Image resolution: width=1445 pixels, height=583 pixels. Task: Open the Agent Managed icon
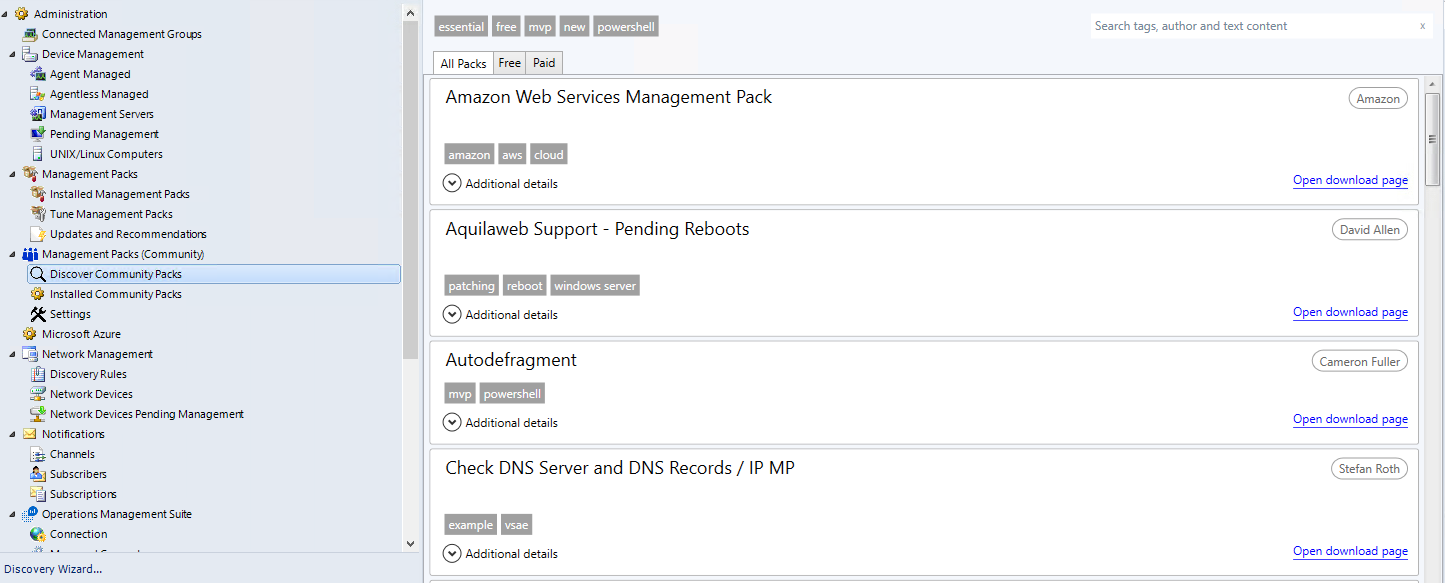(x=38, y=74)
